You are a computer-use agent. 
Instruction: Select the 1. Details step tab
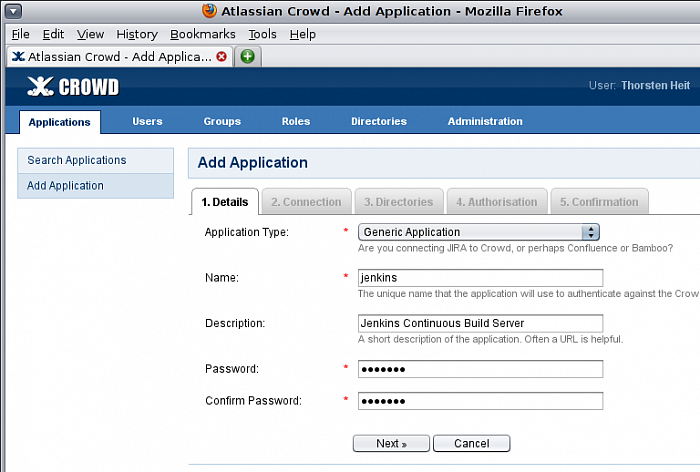pos(225,202)
